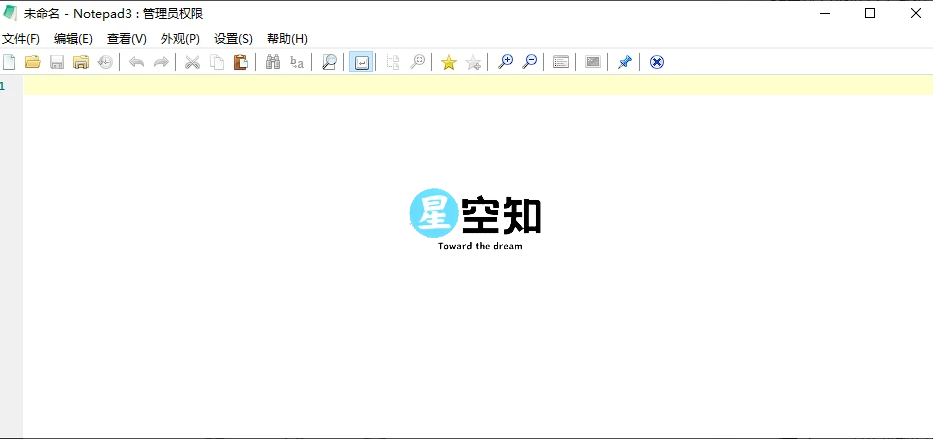Click the Save As icon
Image resolution: width=933 pixels, height=439 pixels.
(x=81, y=62)
